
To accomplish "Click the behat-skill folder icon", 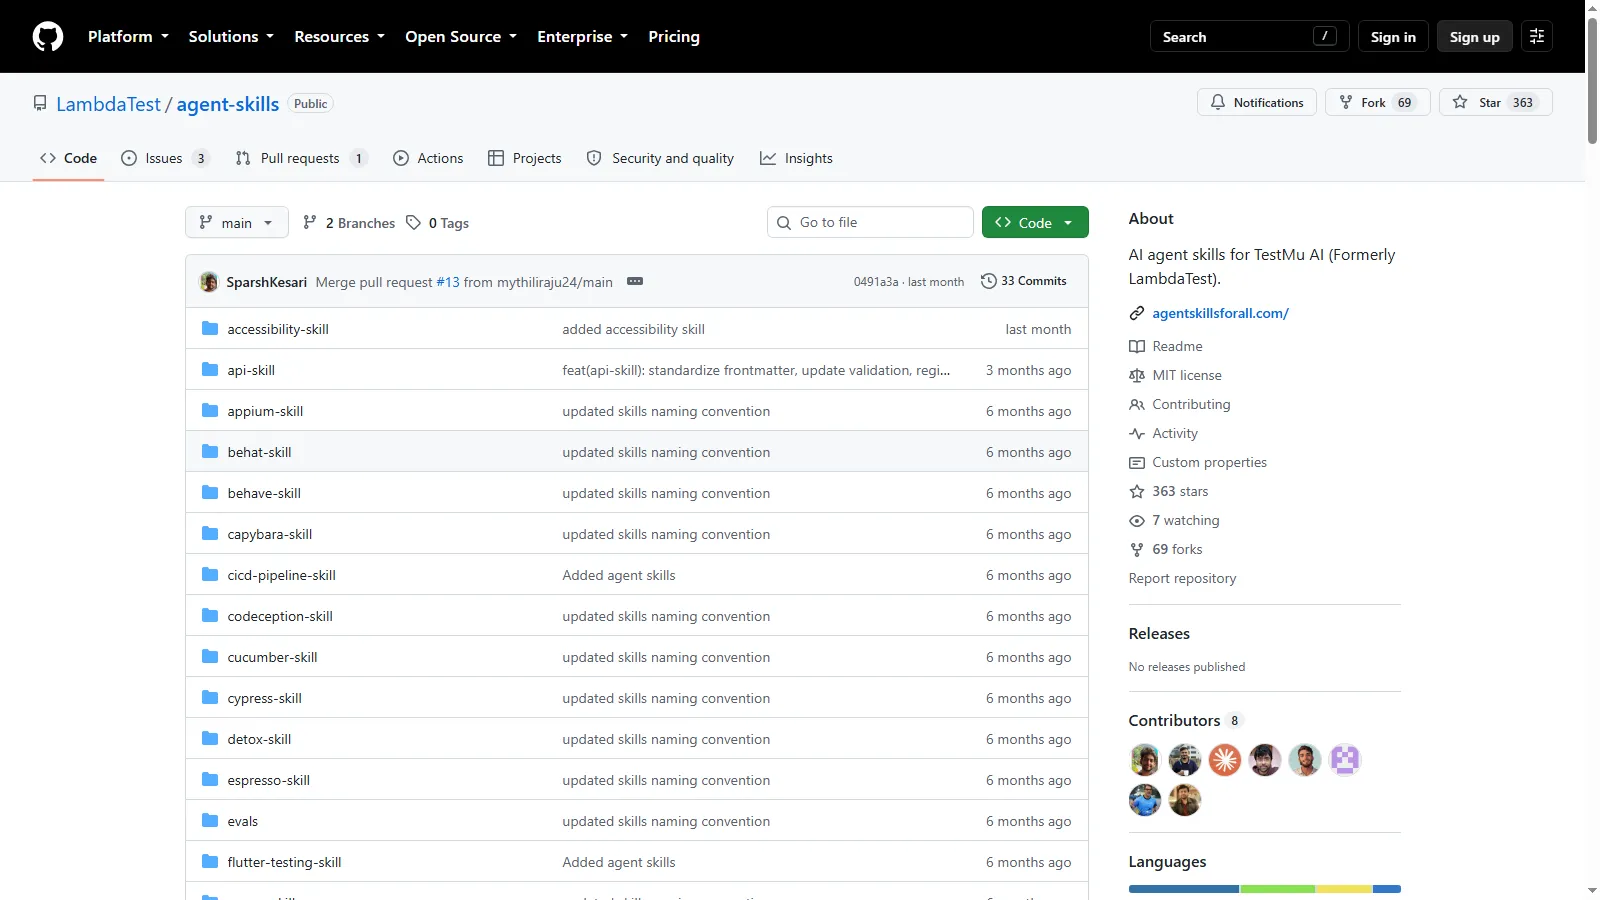I will pyautogui.click(x=210, y=452).
